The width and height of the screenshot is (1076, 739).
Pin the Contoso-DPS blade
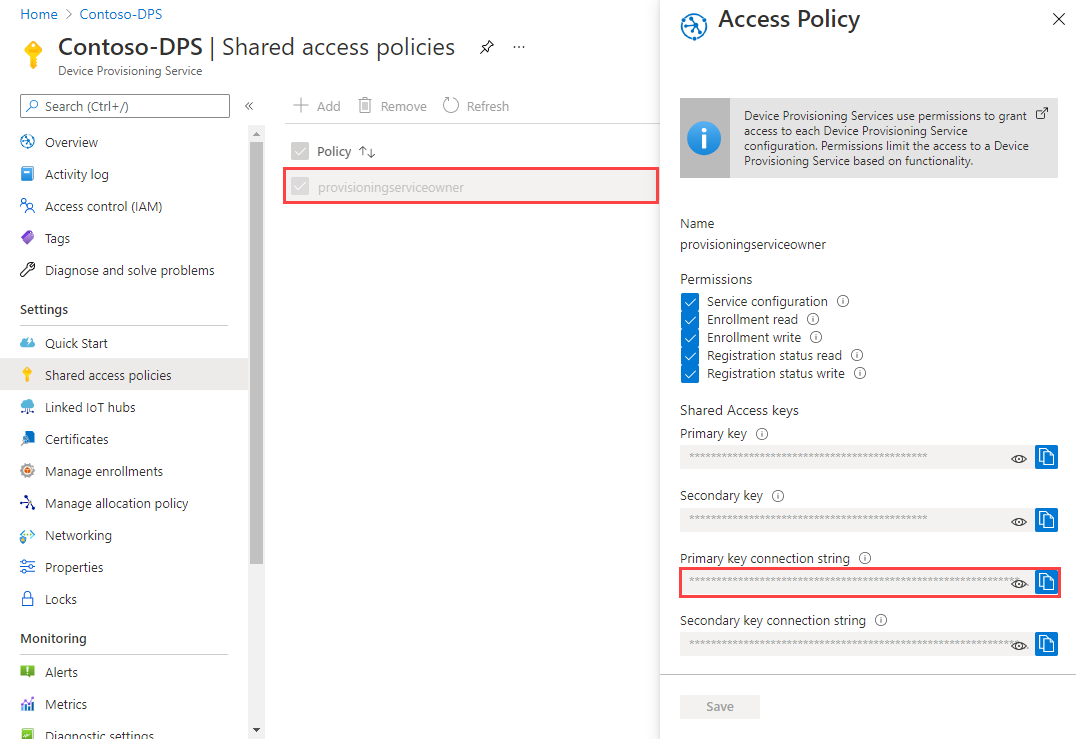487,47
